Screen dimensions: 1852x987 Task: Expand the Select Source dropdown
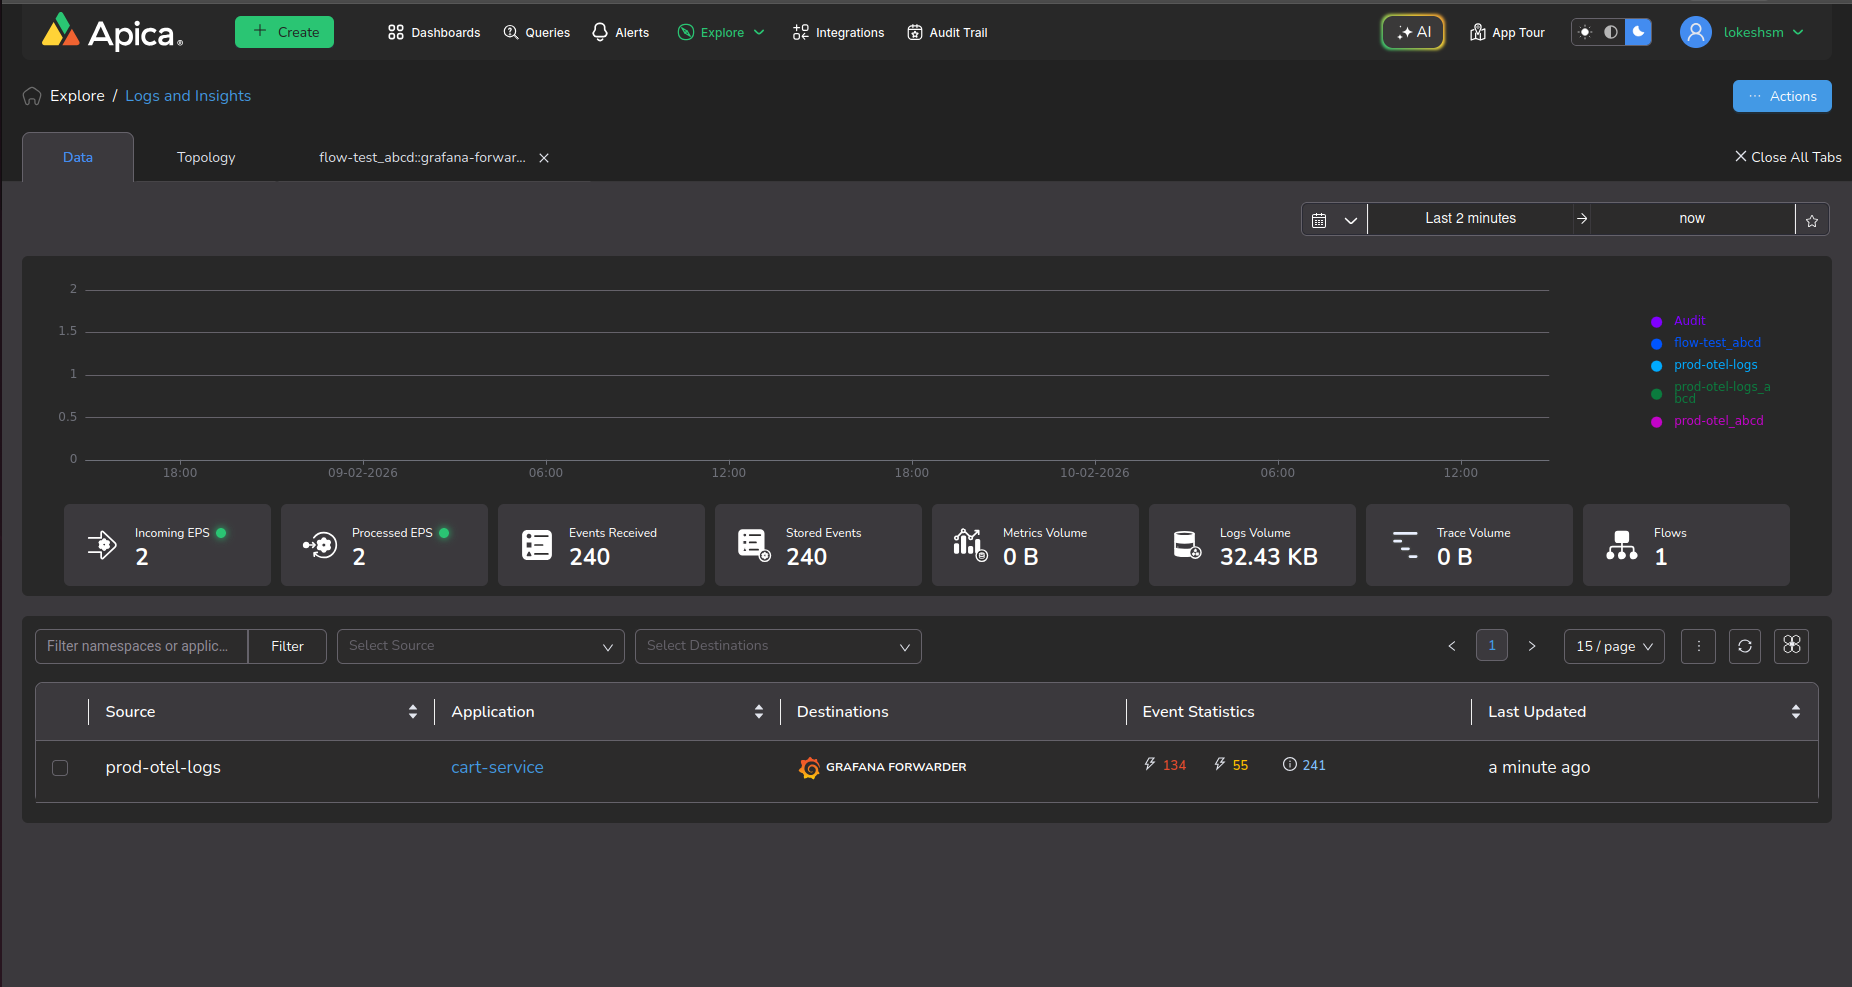[x=480, y=646]
